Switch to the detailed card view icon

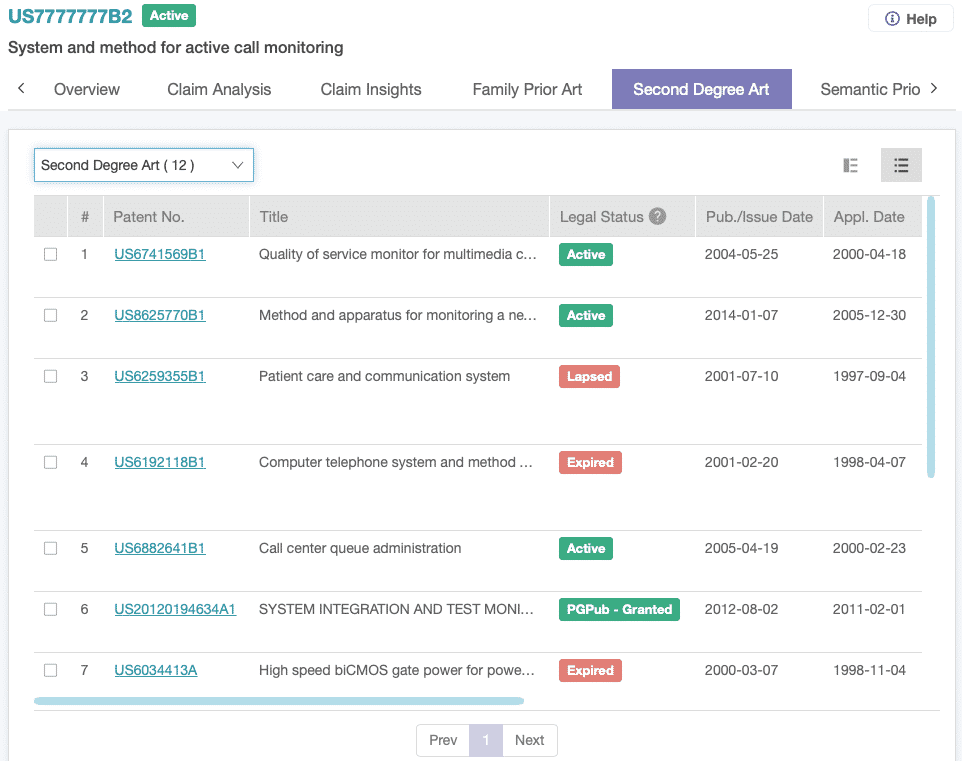coord(850,165)
